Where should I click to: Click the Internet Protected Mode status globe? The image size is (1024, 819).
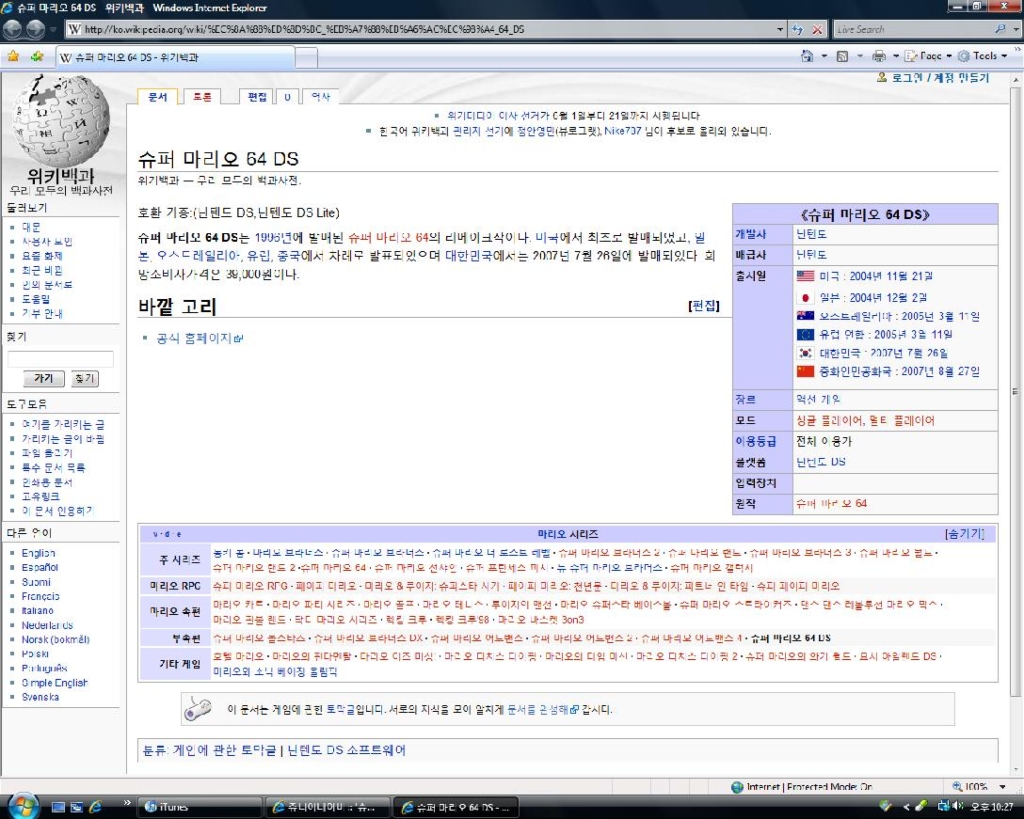(x=737, y=786)
